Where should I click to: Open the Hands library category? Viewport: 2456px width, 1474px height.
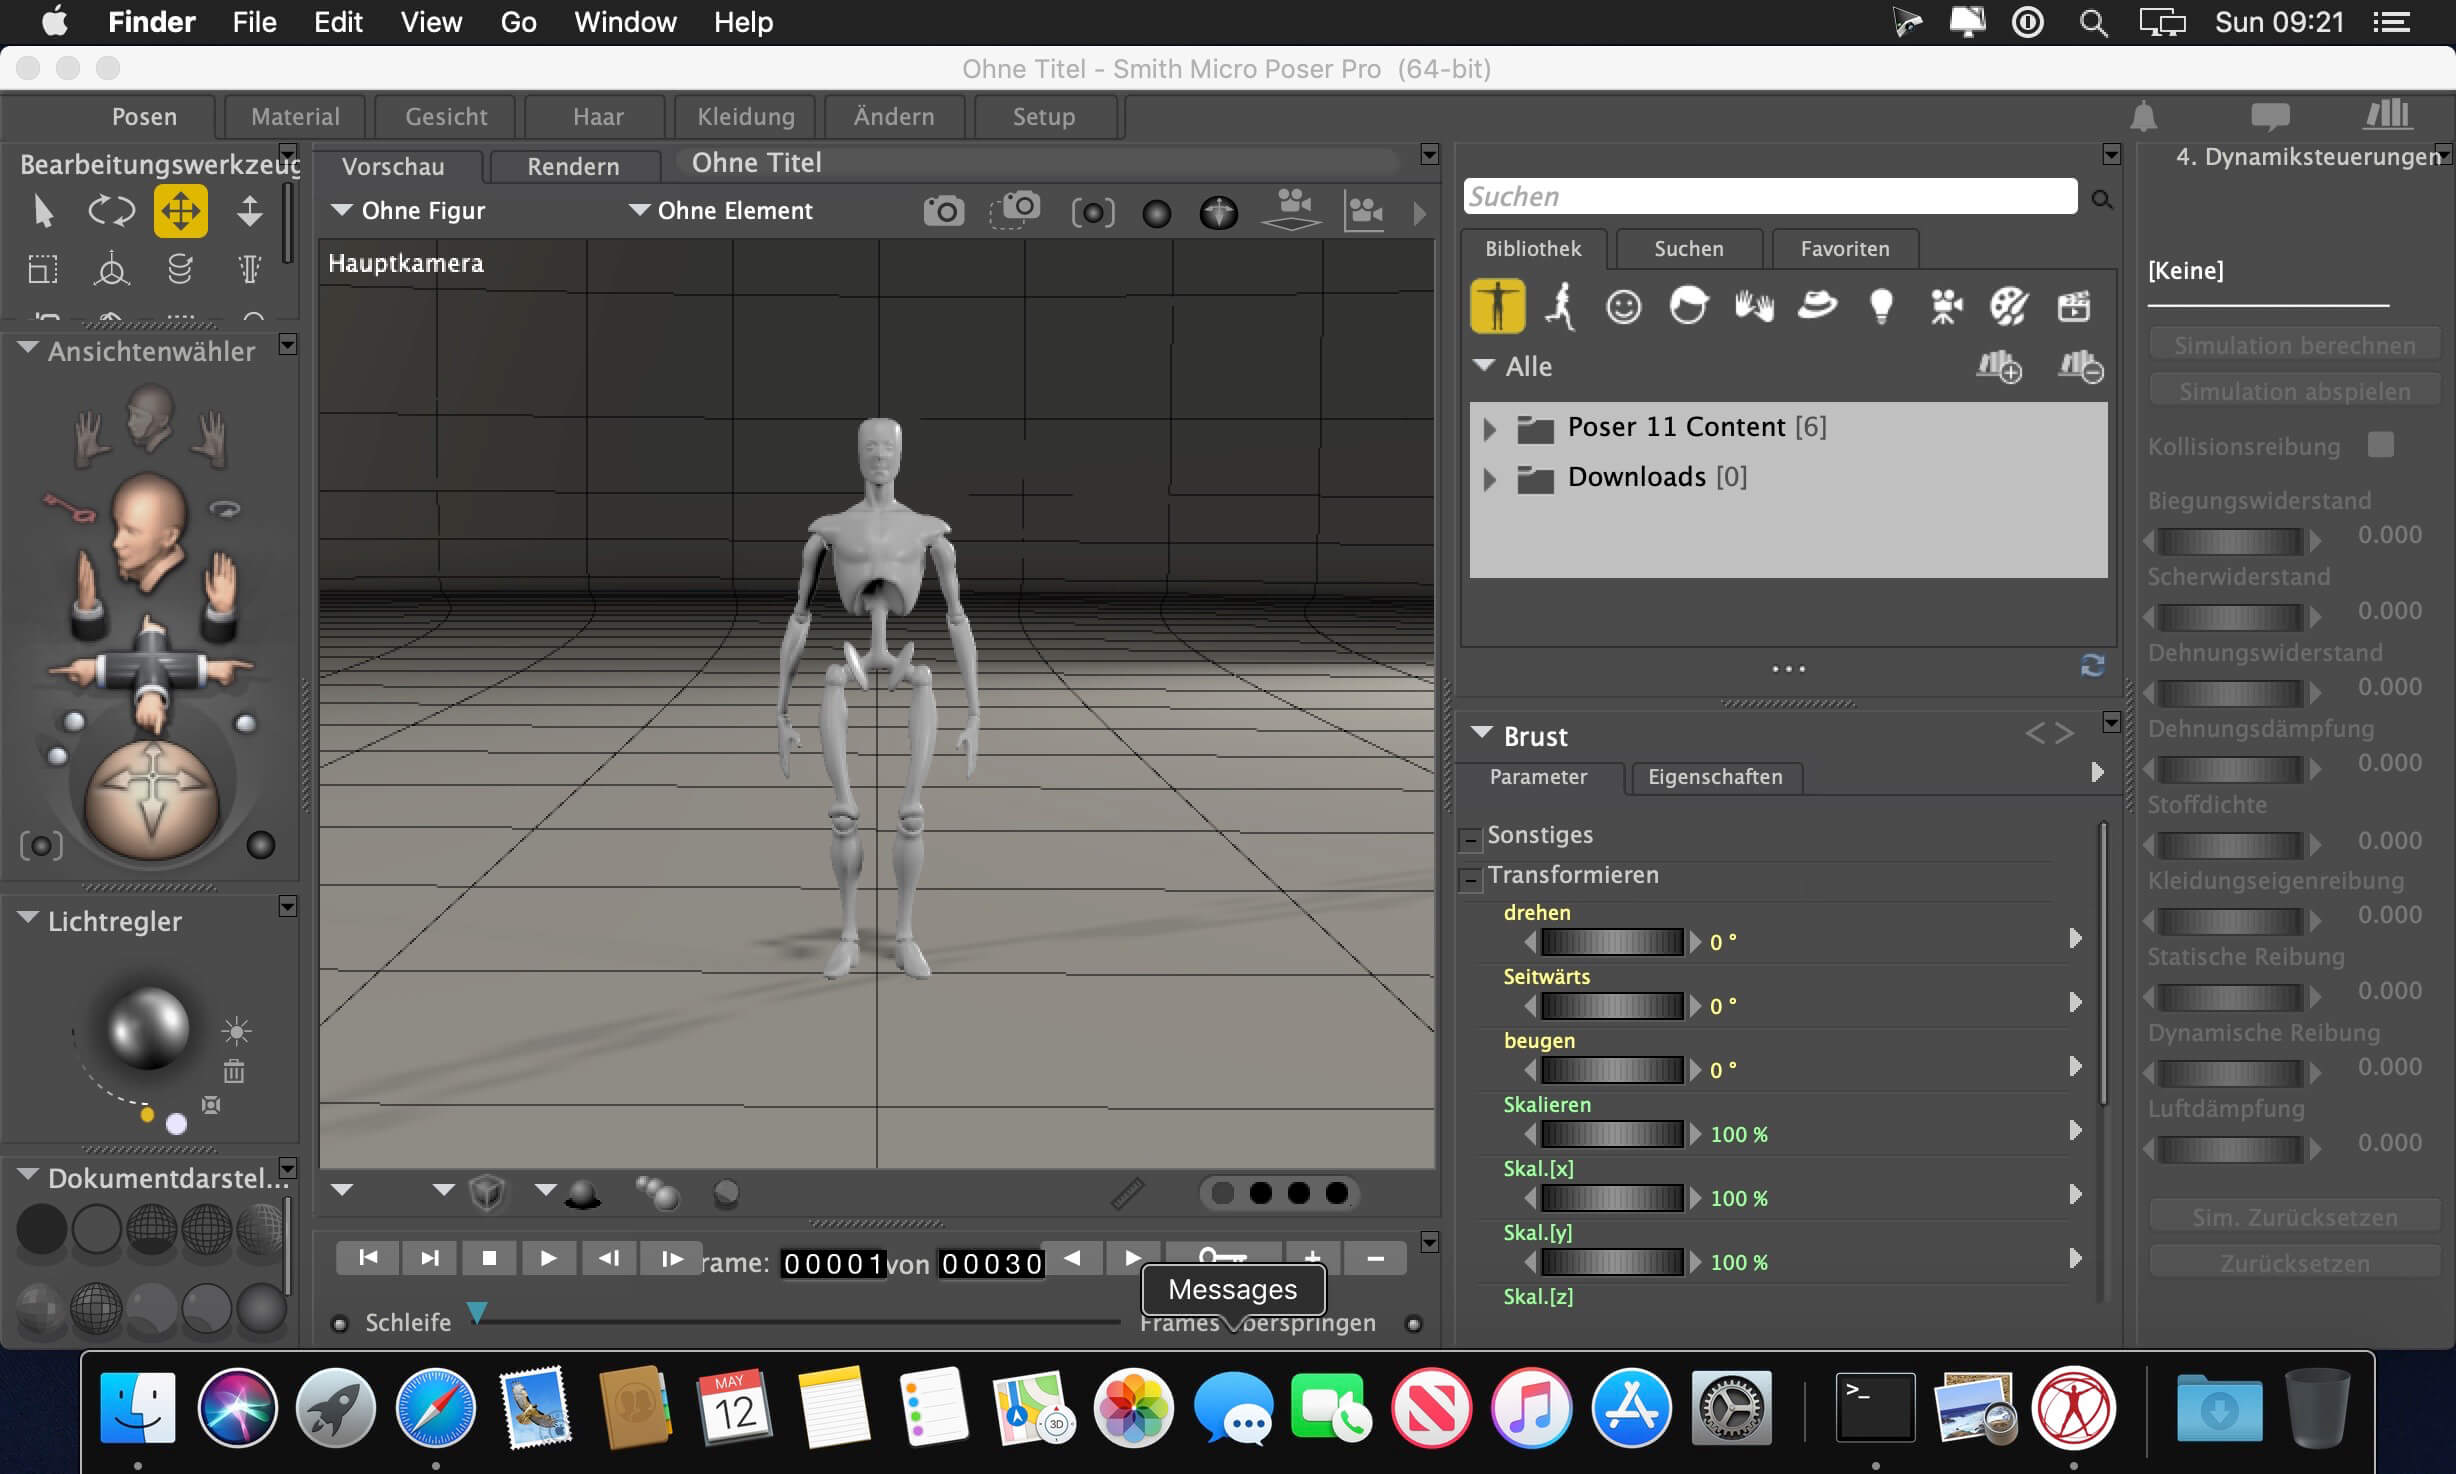pyautogui.click(x=1754, y=306)
